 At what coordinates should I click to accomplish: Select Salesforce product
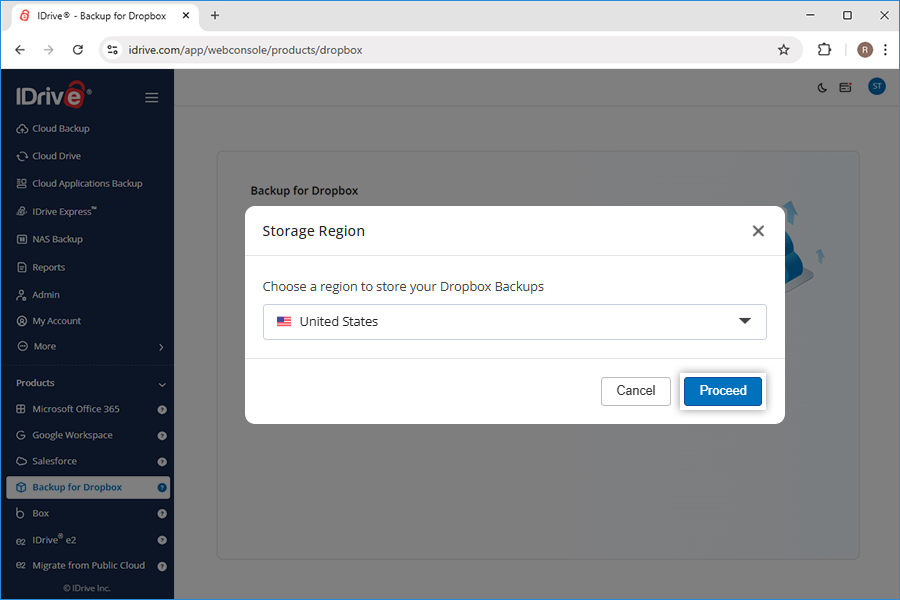54,461
